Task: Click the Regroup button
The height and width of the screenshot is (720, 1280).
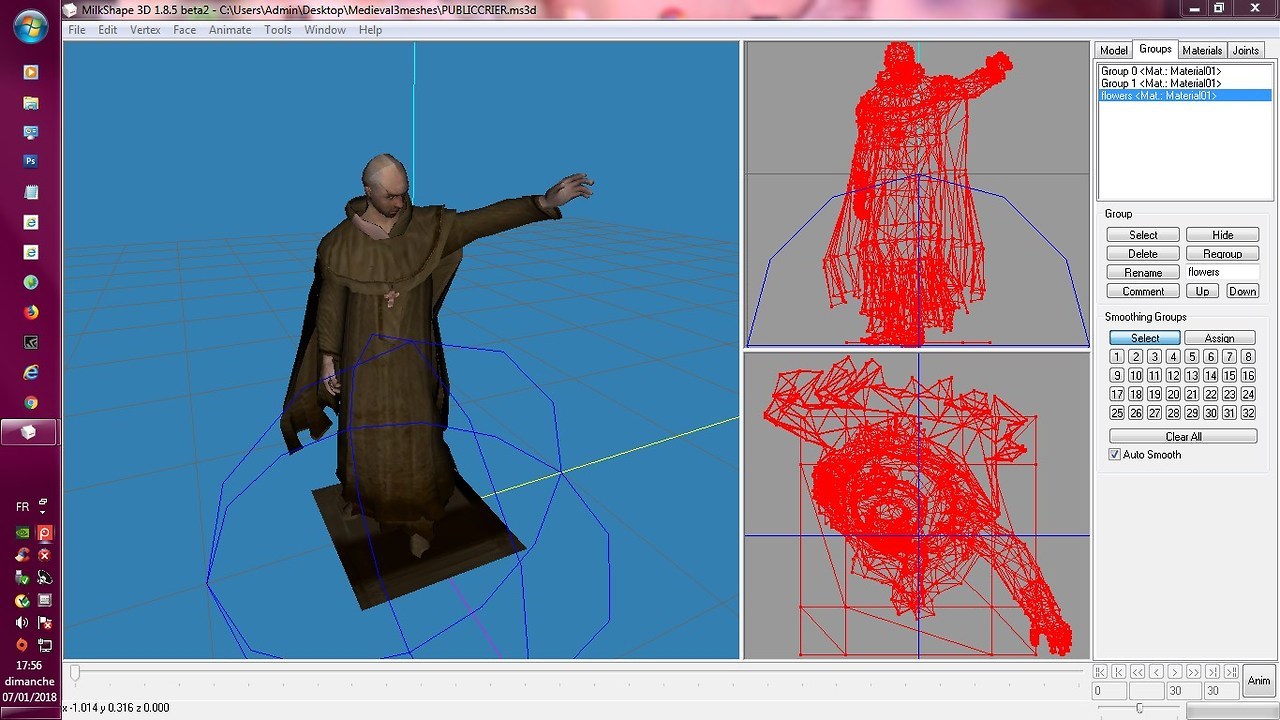Action: pyautogui.click(x=1222, y=254)
